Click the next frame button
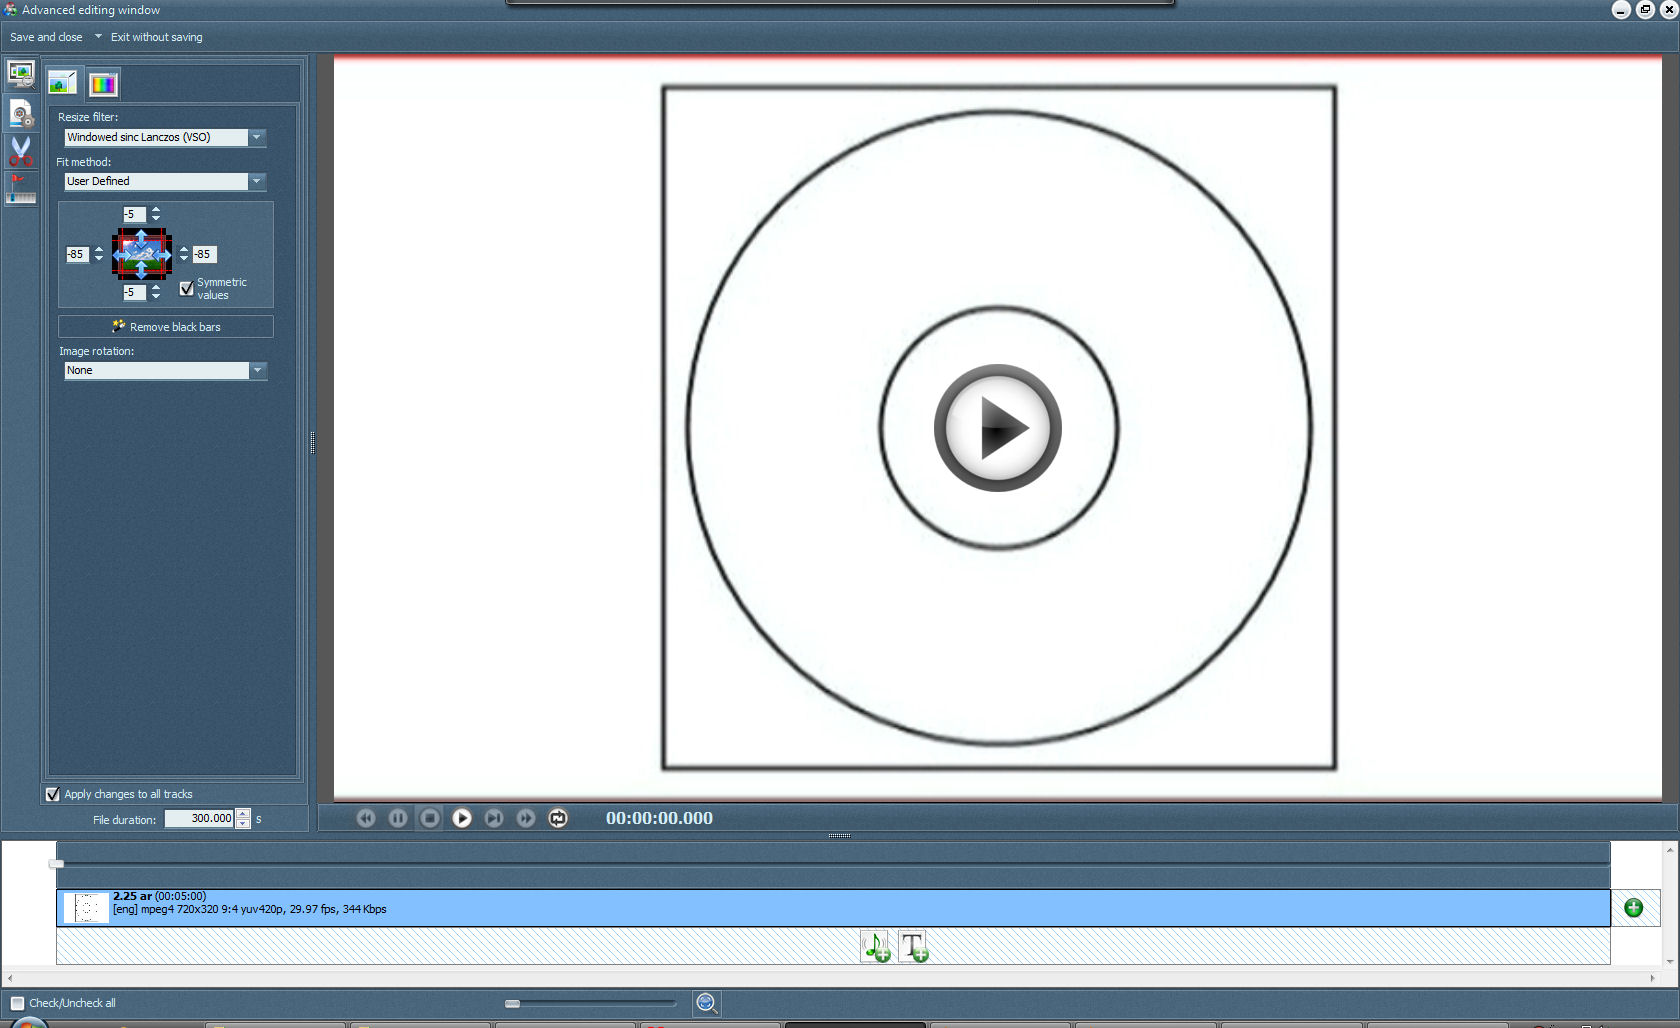Screen dimensions: 1680x1028 (x=494, y=818)
